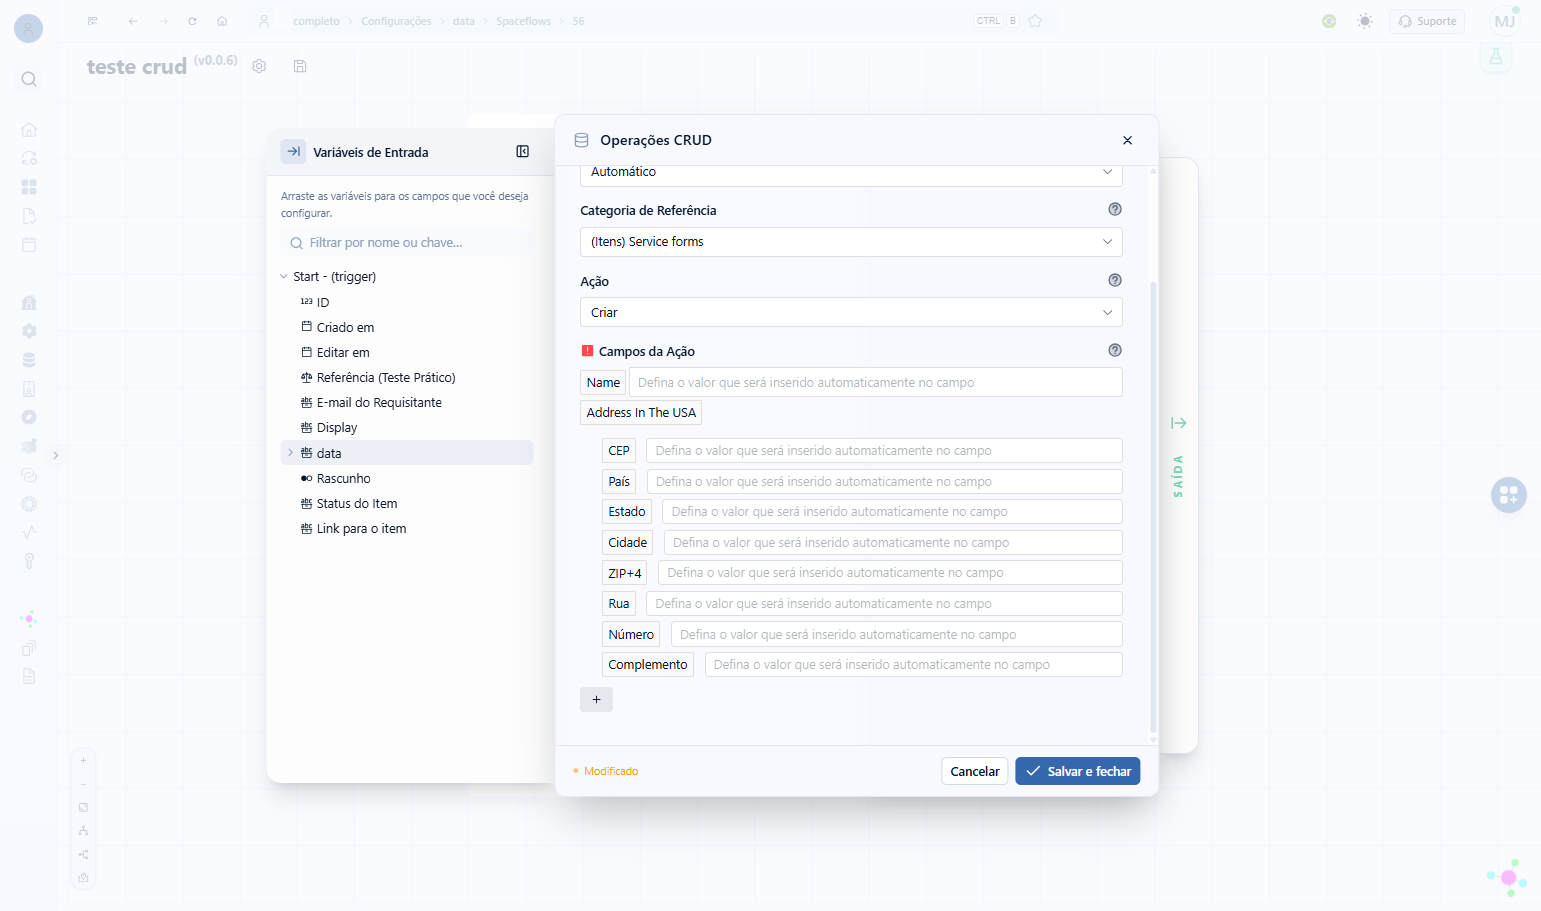Expand the left sidebar chevron
1541x911 pixels.
click(56, 455)
